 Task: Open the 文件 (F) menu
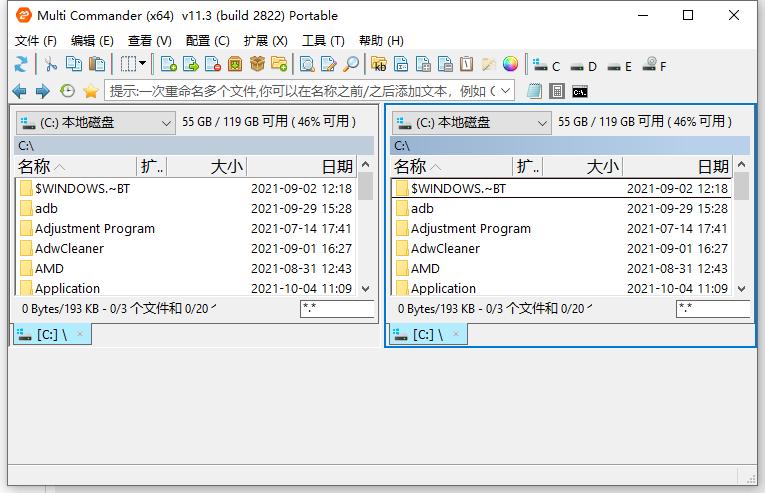point(36,41)
